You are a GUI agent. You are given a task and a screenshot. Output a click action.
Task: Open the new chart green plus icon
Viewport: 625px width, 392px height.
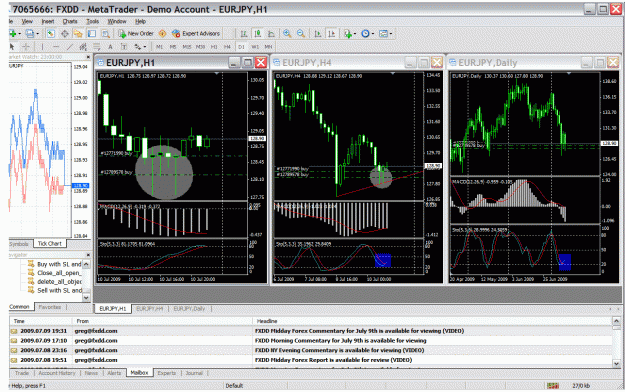[13, 34]
